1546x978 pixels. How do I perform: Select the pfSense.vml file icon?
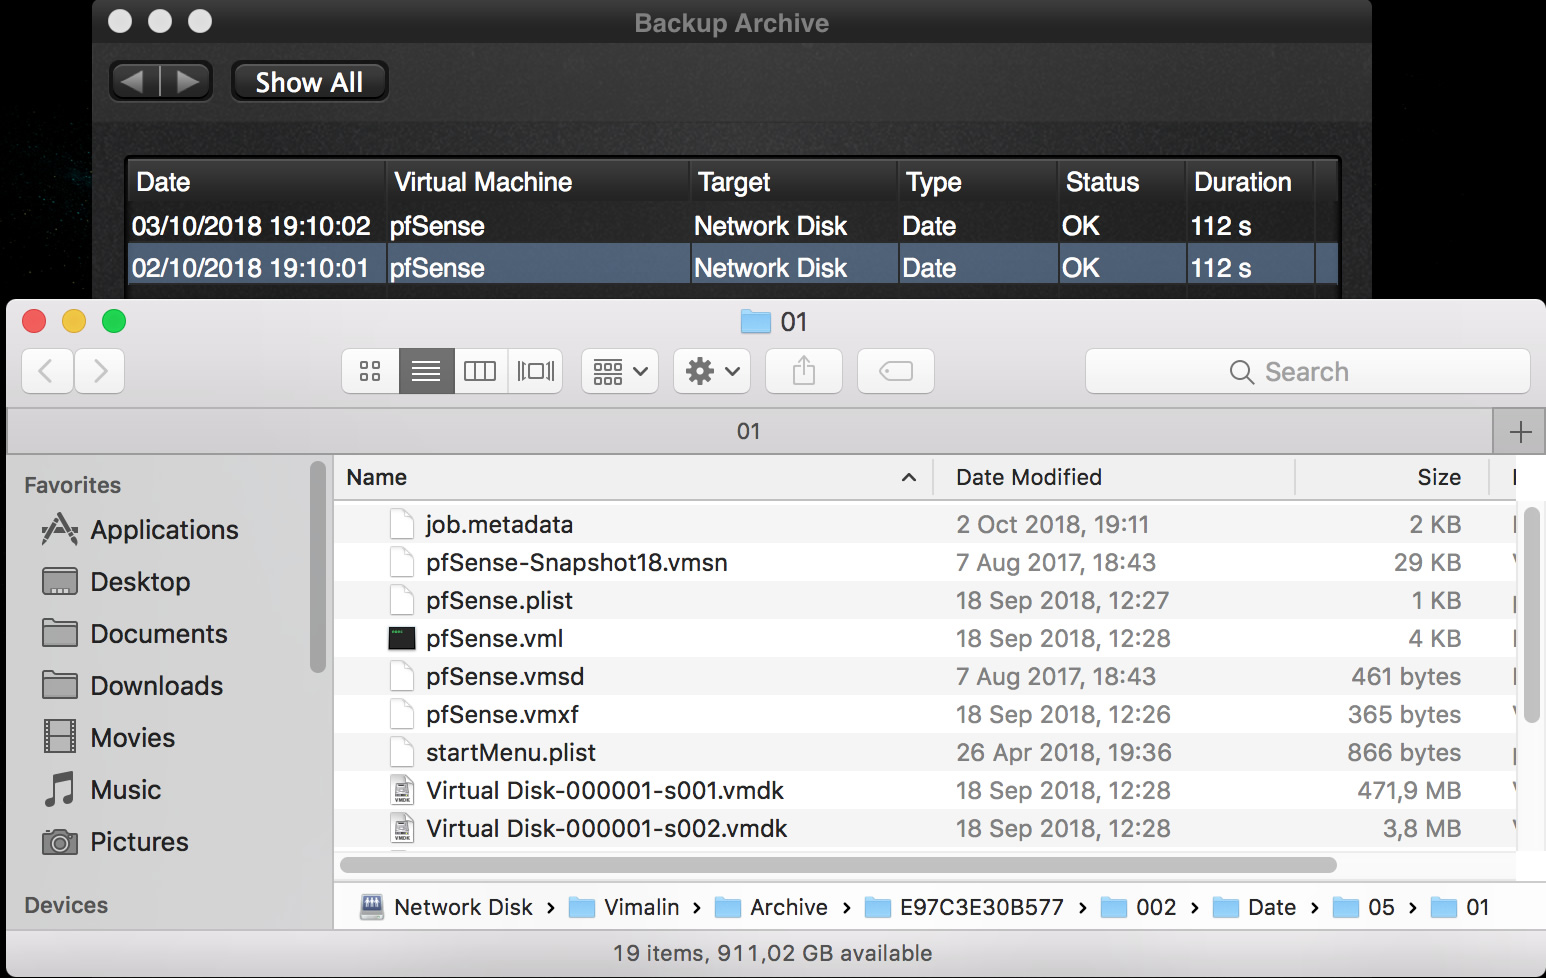click(x=402, y=638)
